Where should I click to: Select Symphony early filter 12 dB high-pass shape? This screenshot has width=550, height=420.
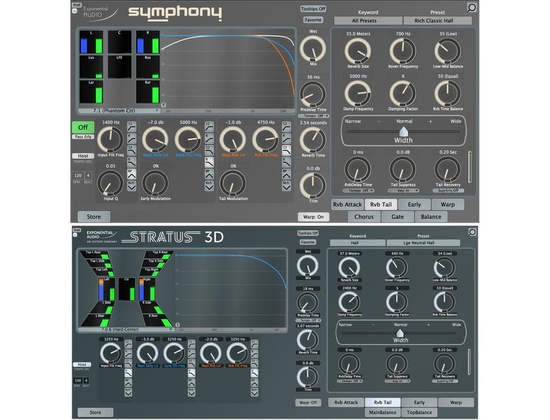tap(209, 127)
